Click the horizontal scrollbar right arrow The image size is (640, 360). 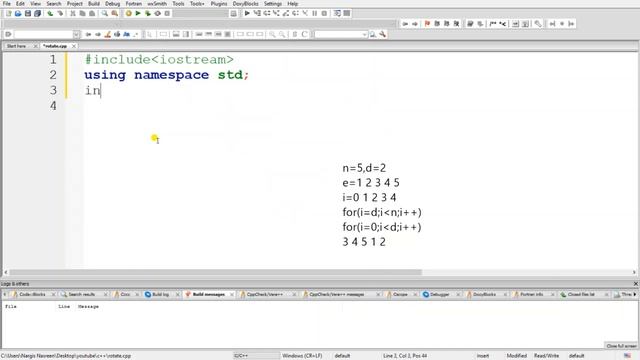[634, 272]
